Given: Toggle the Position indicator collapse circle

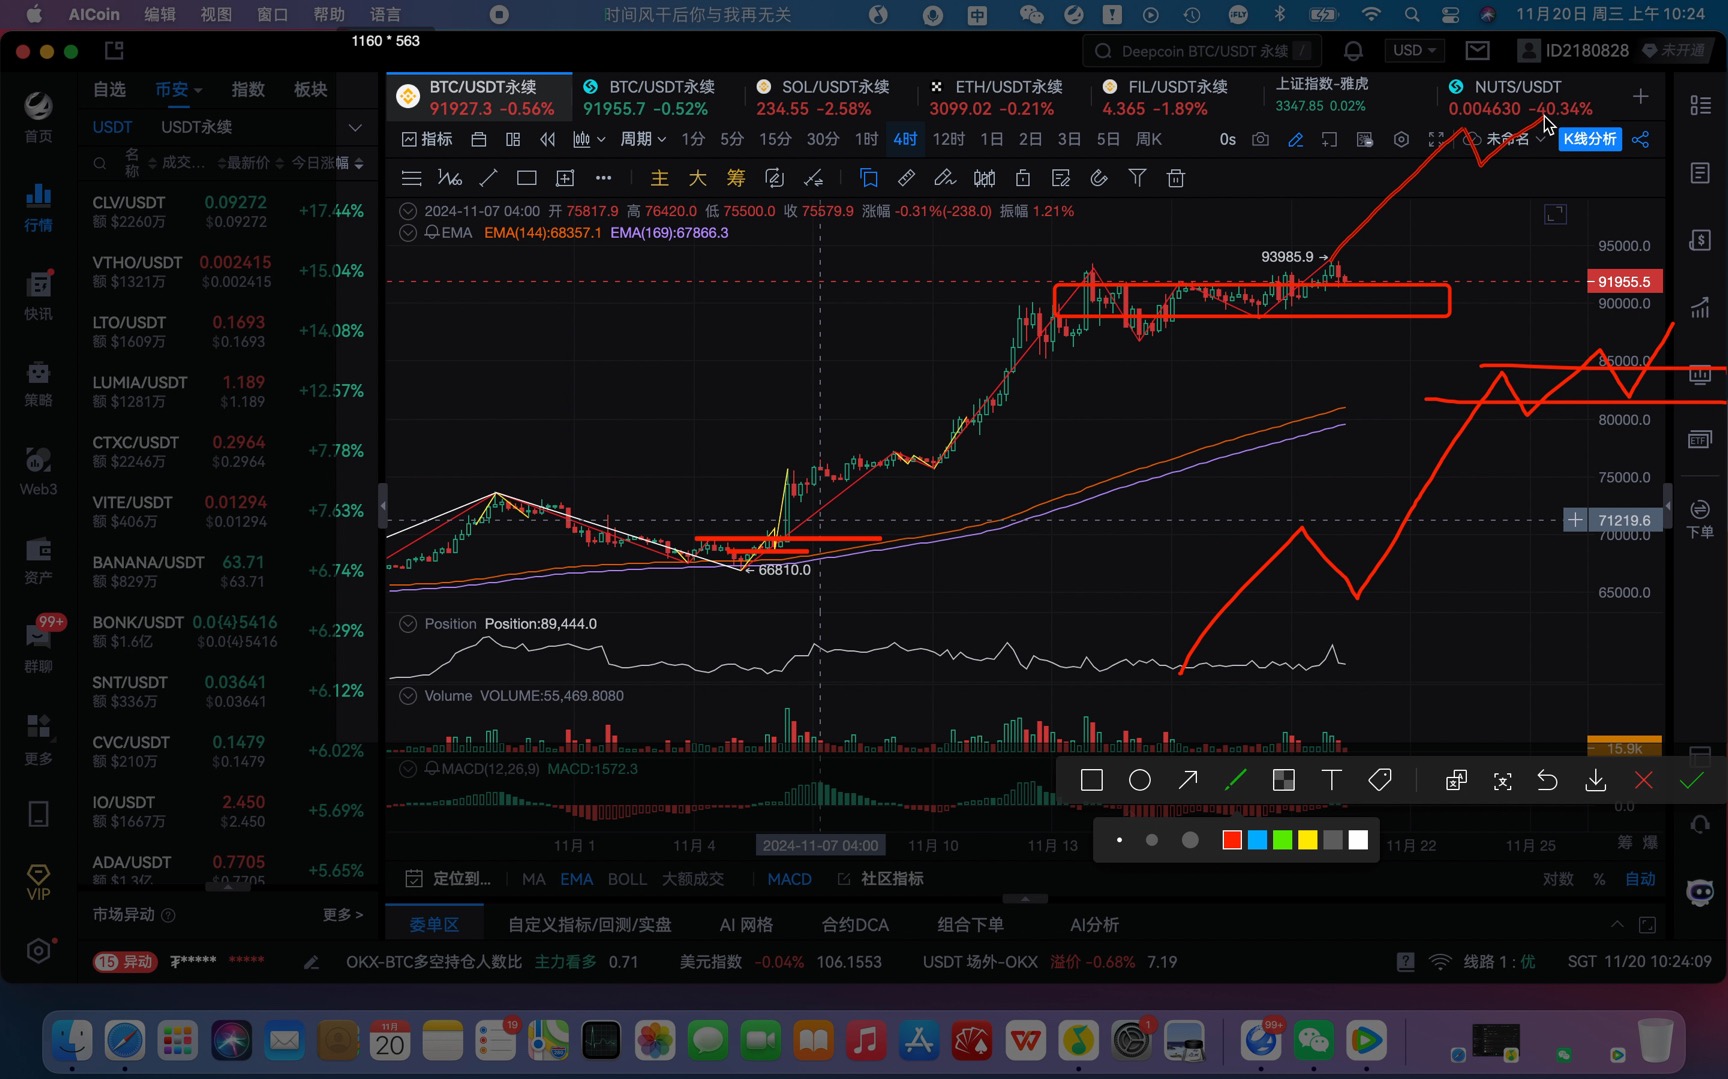Looking at the screenshot, I should click(x=408, y=623).
